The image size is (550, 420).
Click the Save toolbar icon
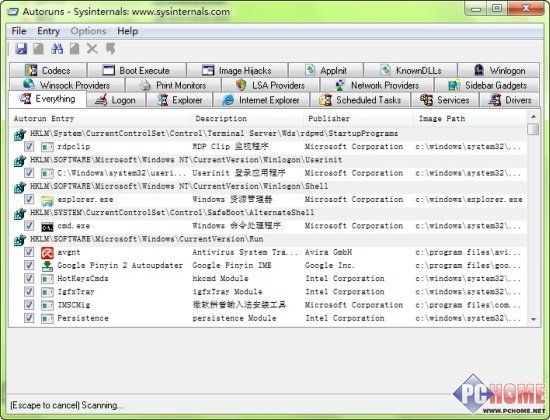coord(21,49)
